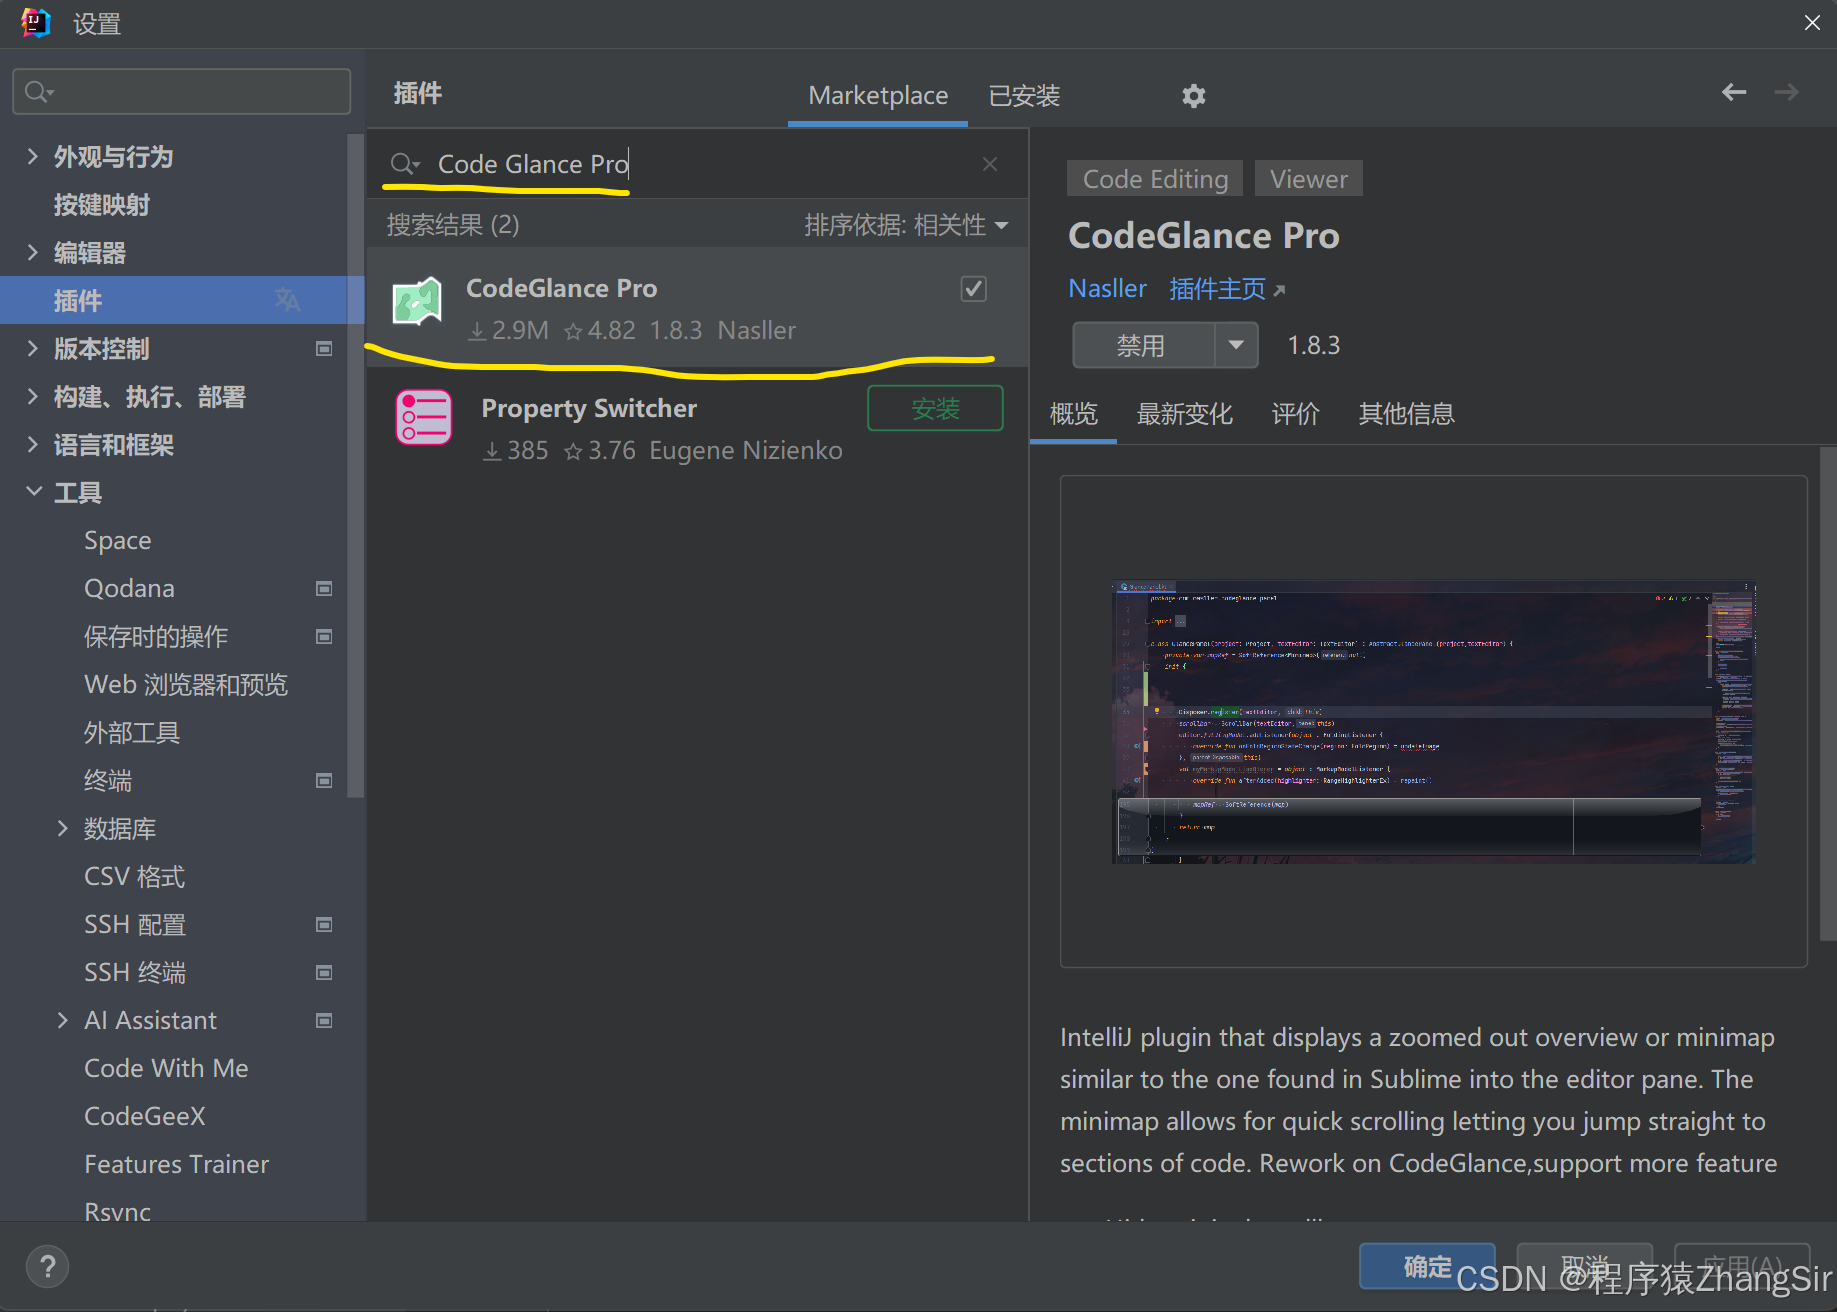Go back with the left arrow

1734,92
